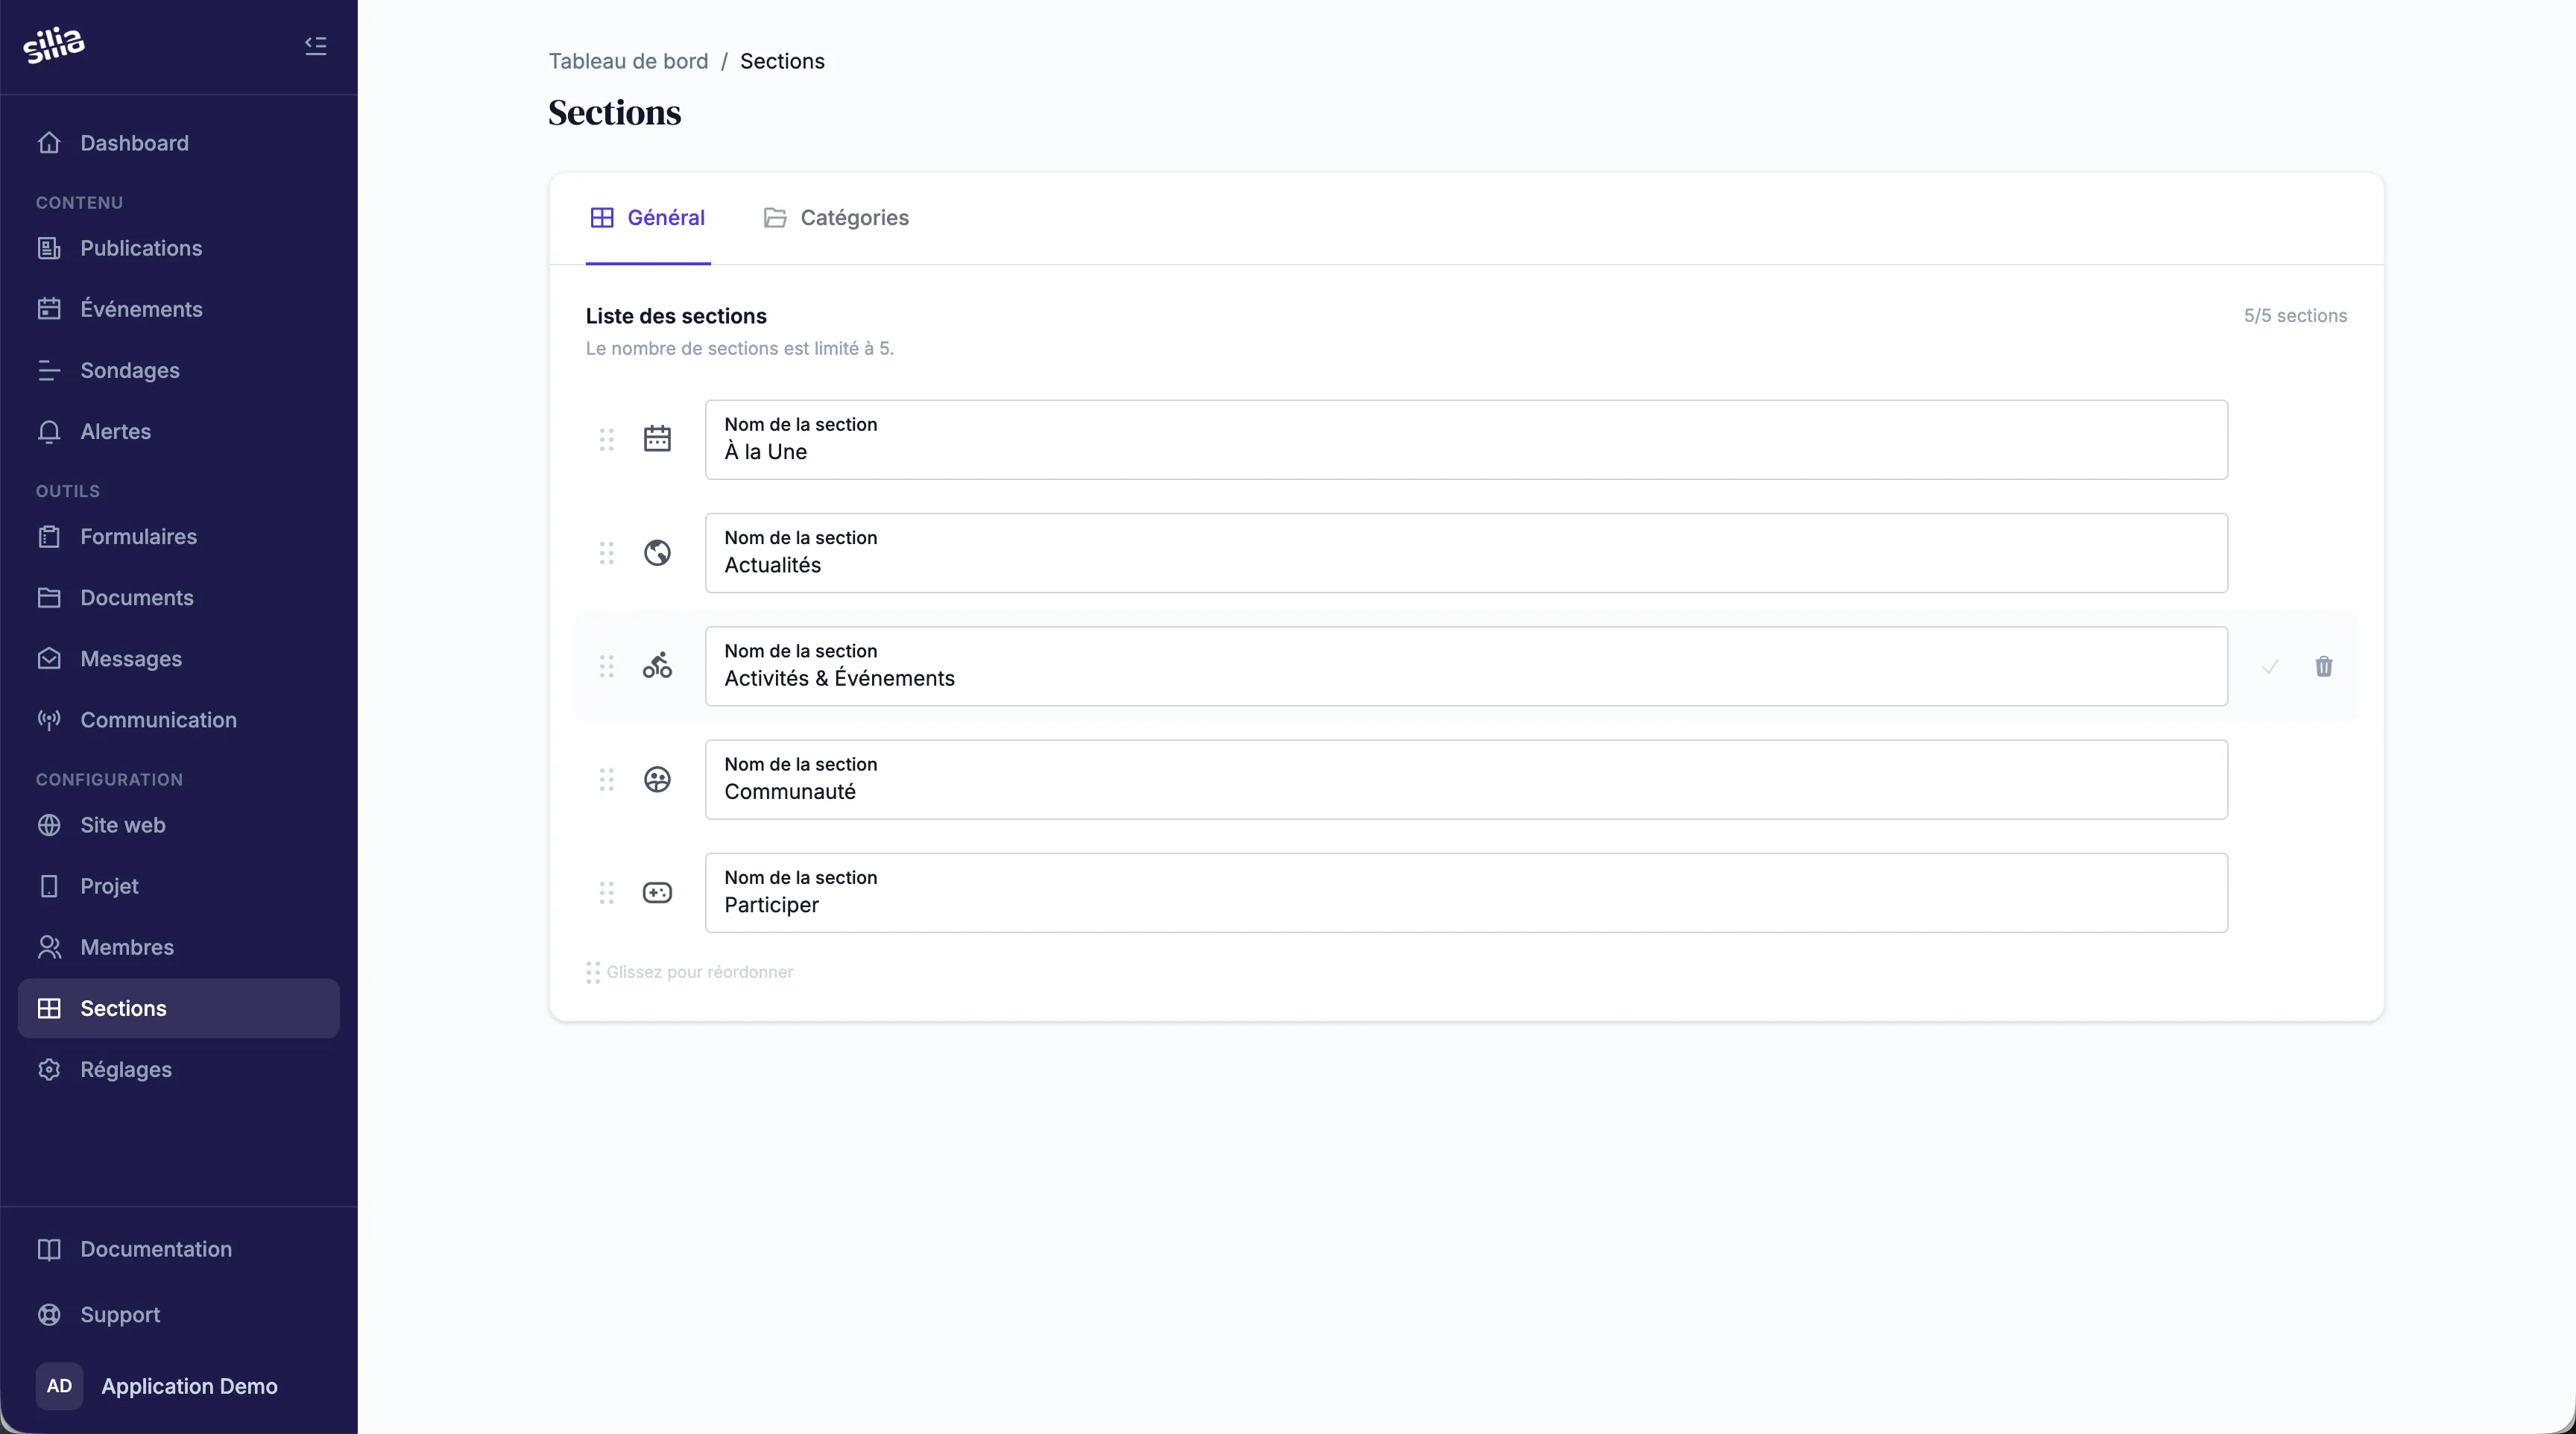Click the bicycle icon for Activités & Événements

click(x=657, y=666)
